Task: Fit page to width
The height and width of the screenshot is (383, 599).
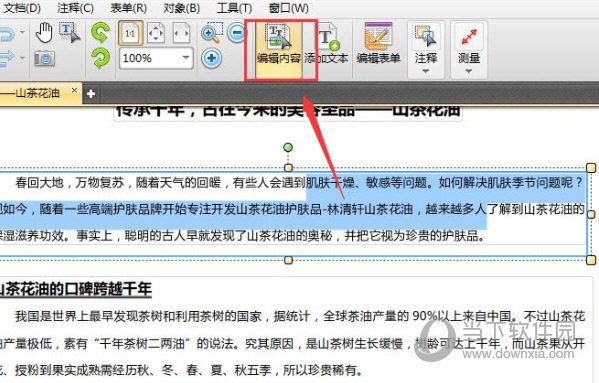Action: tap(181, 34)
